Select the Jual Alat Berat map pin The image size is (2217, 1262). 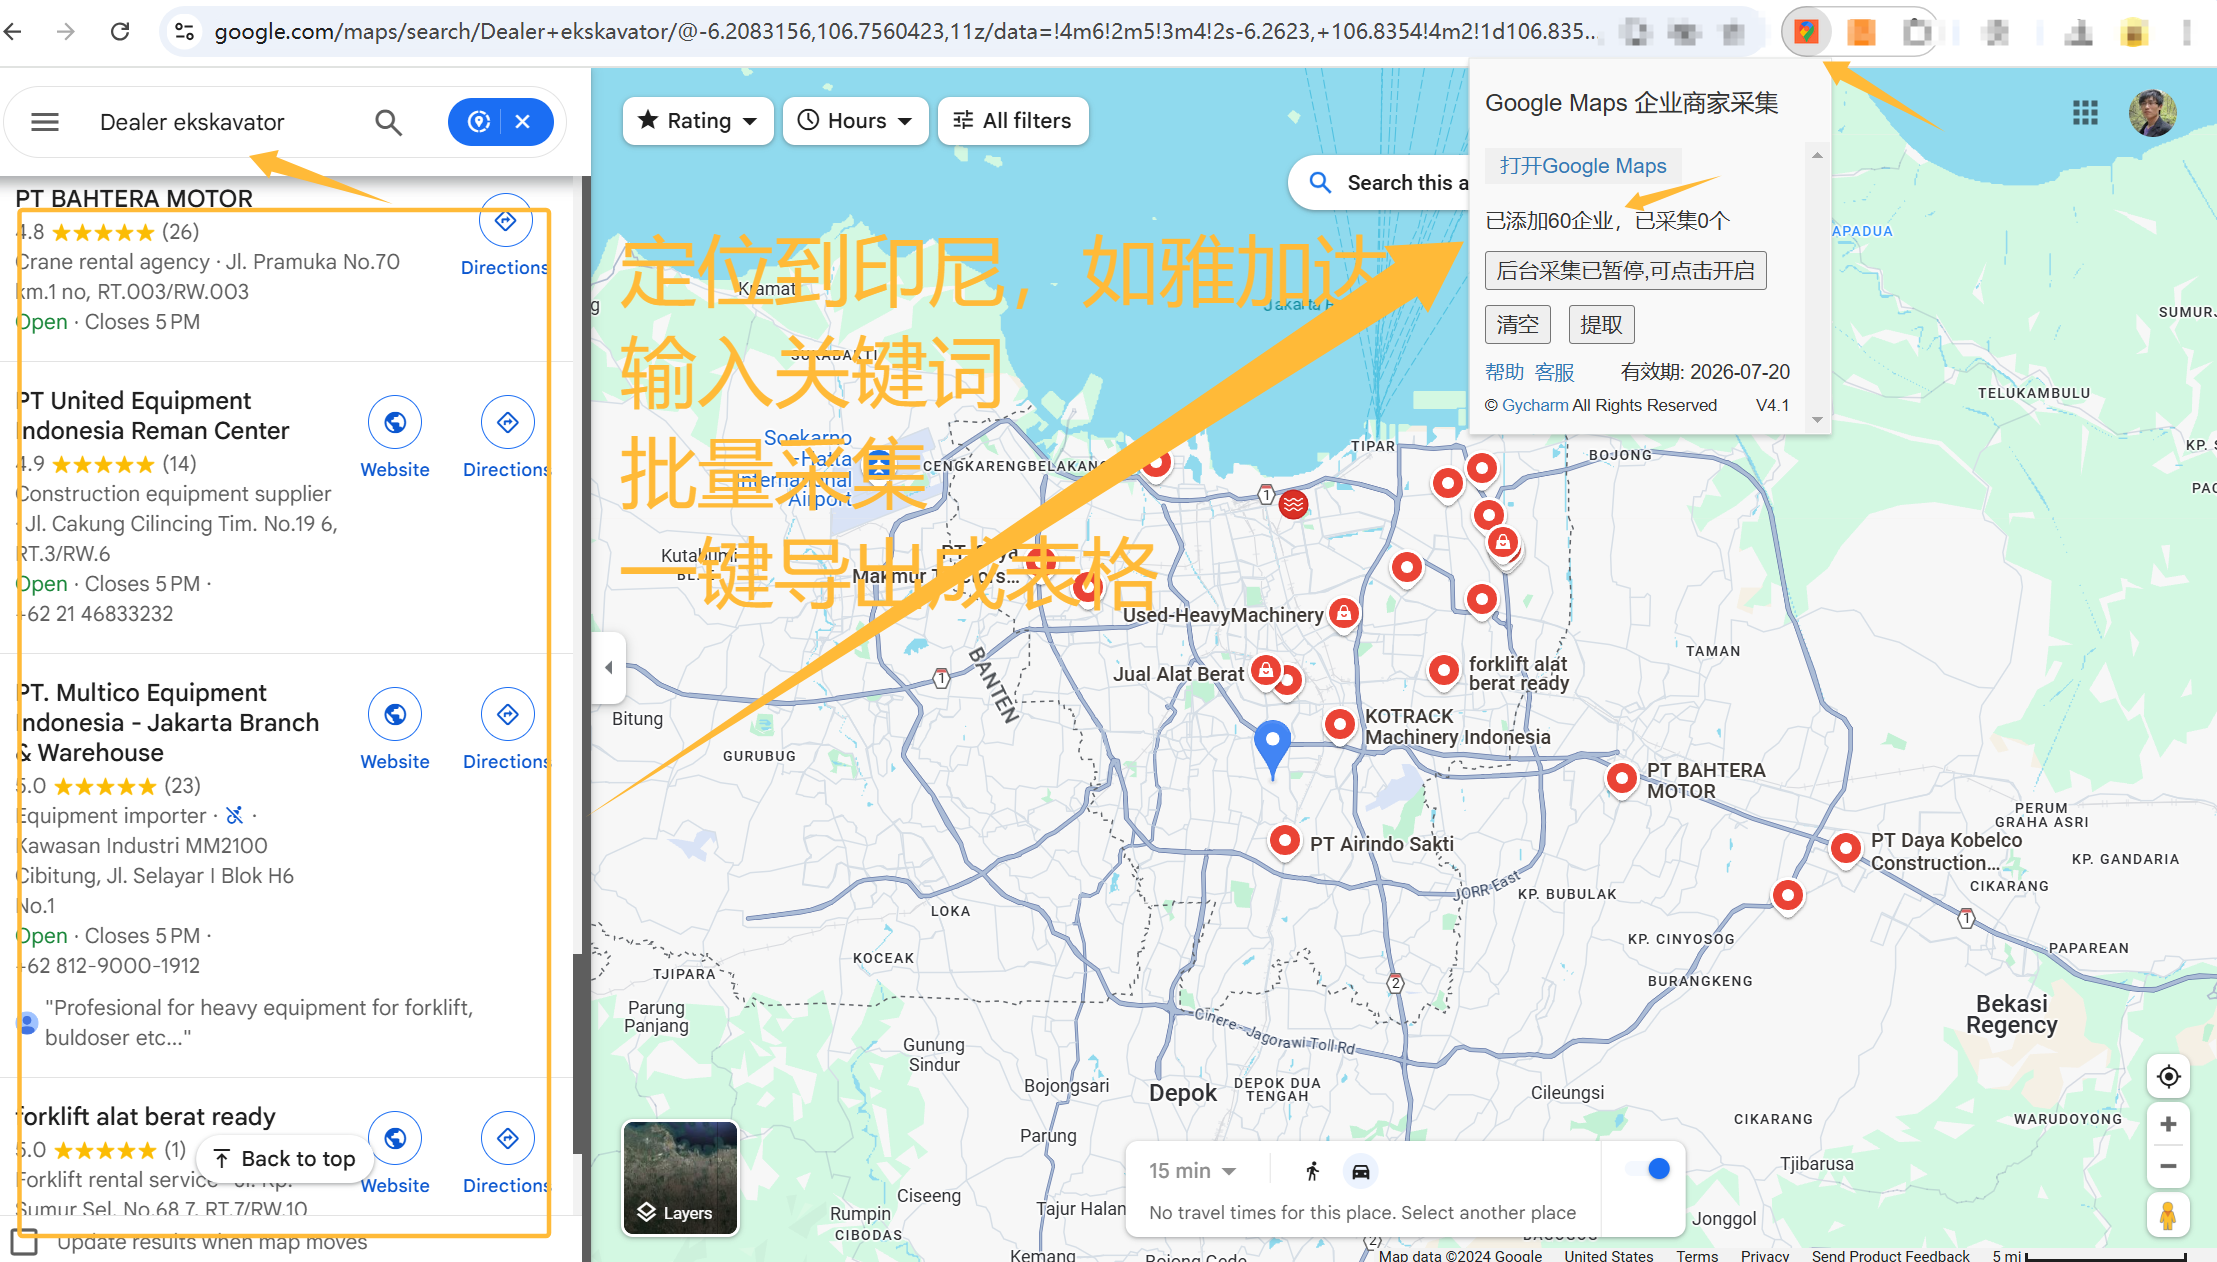pos(1267,670)
